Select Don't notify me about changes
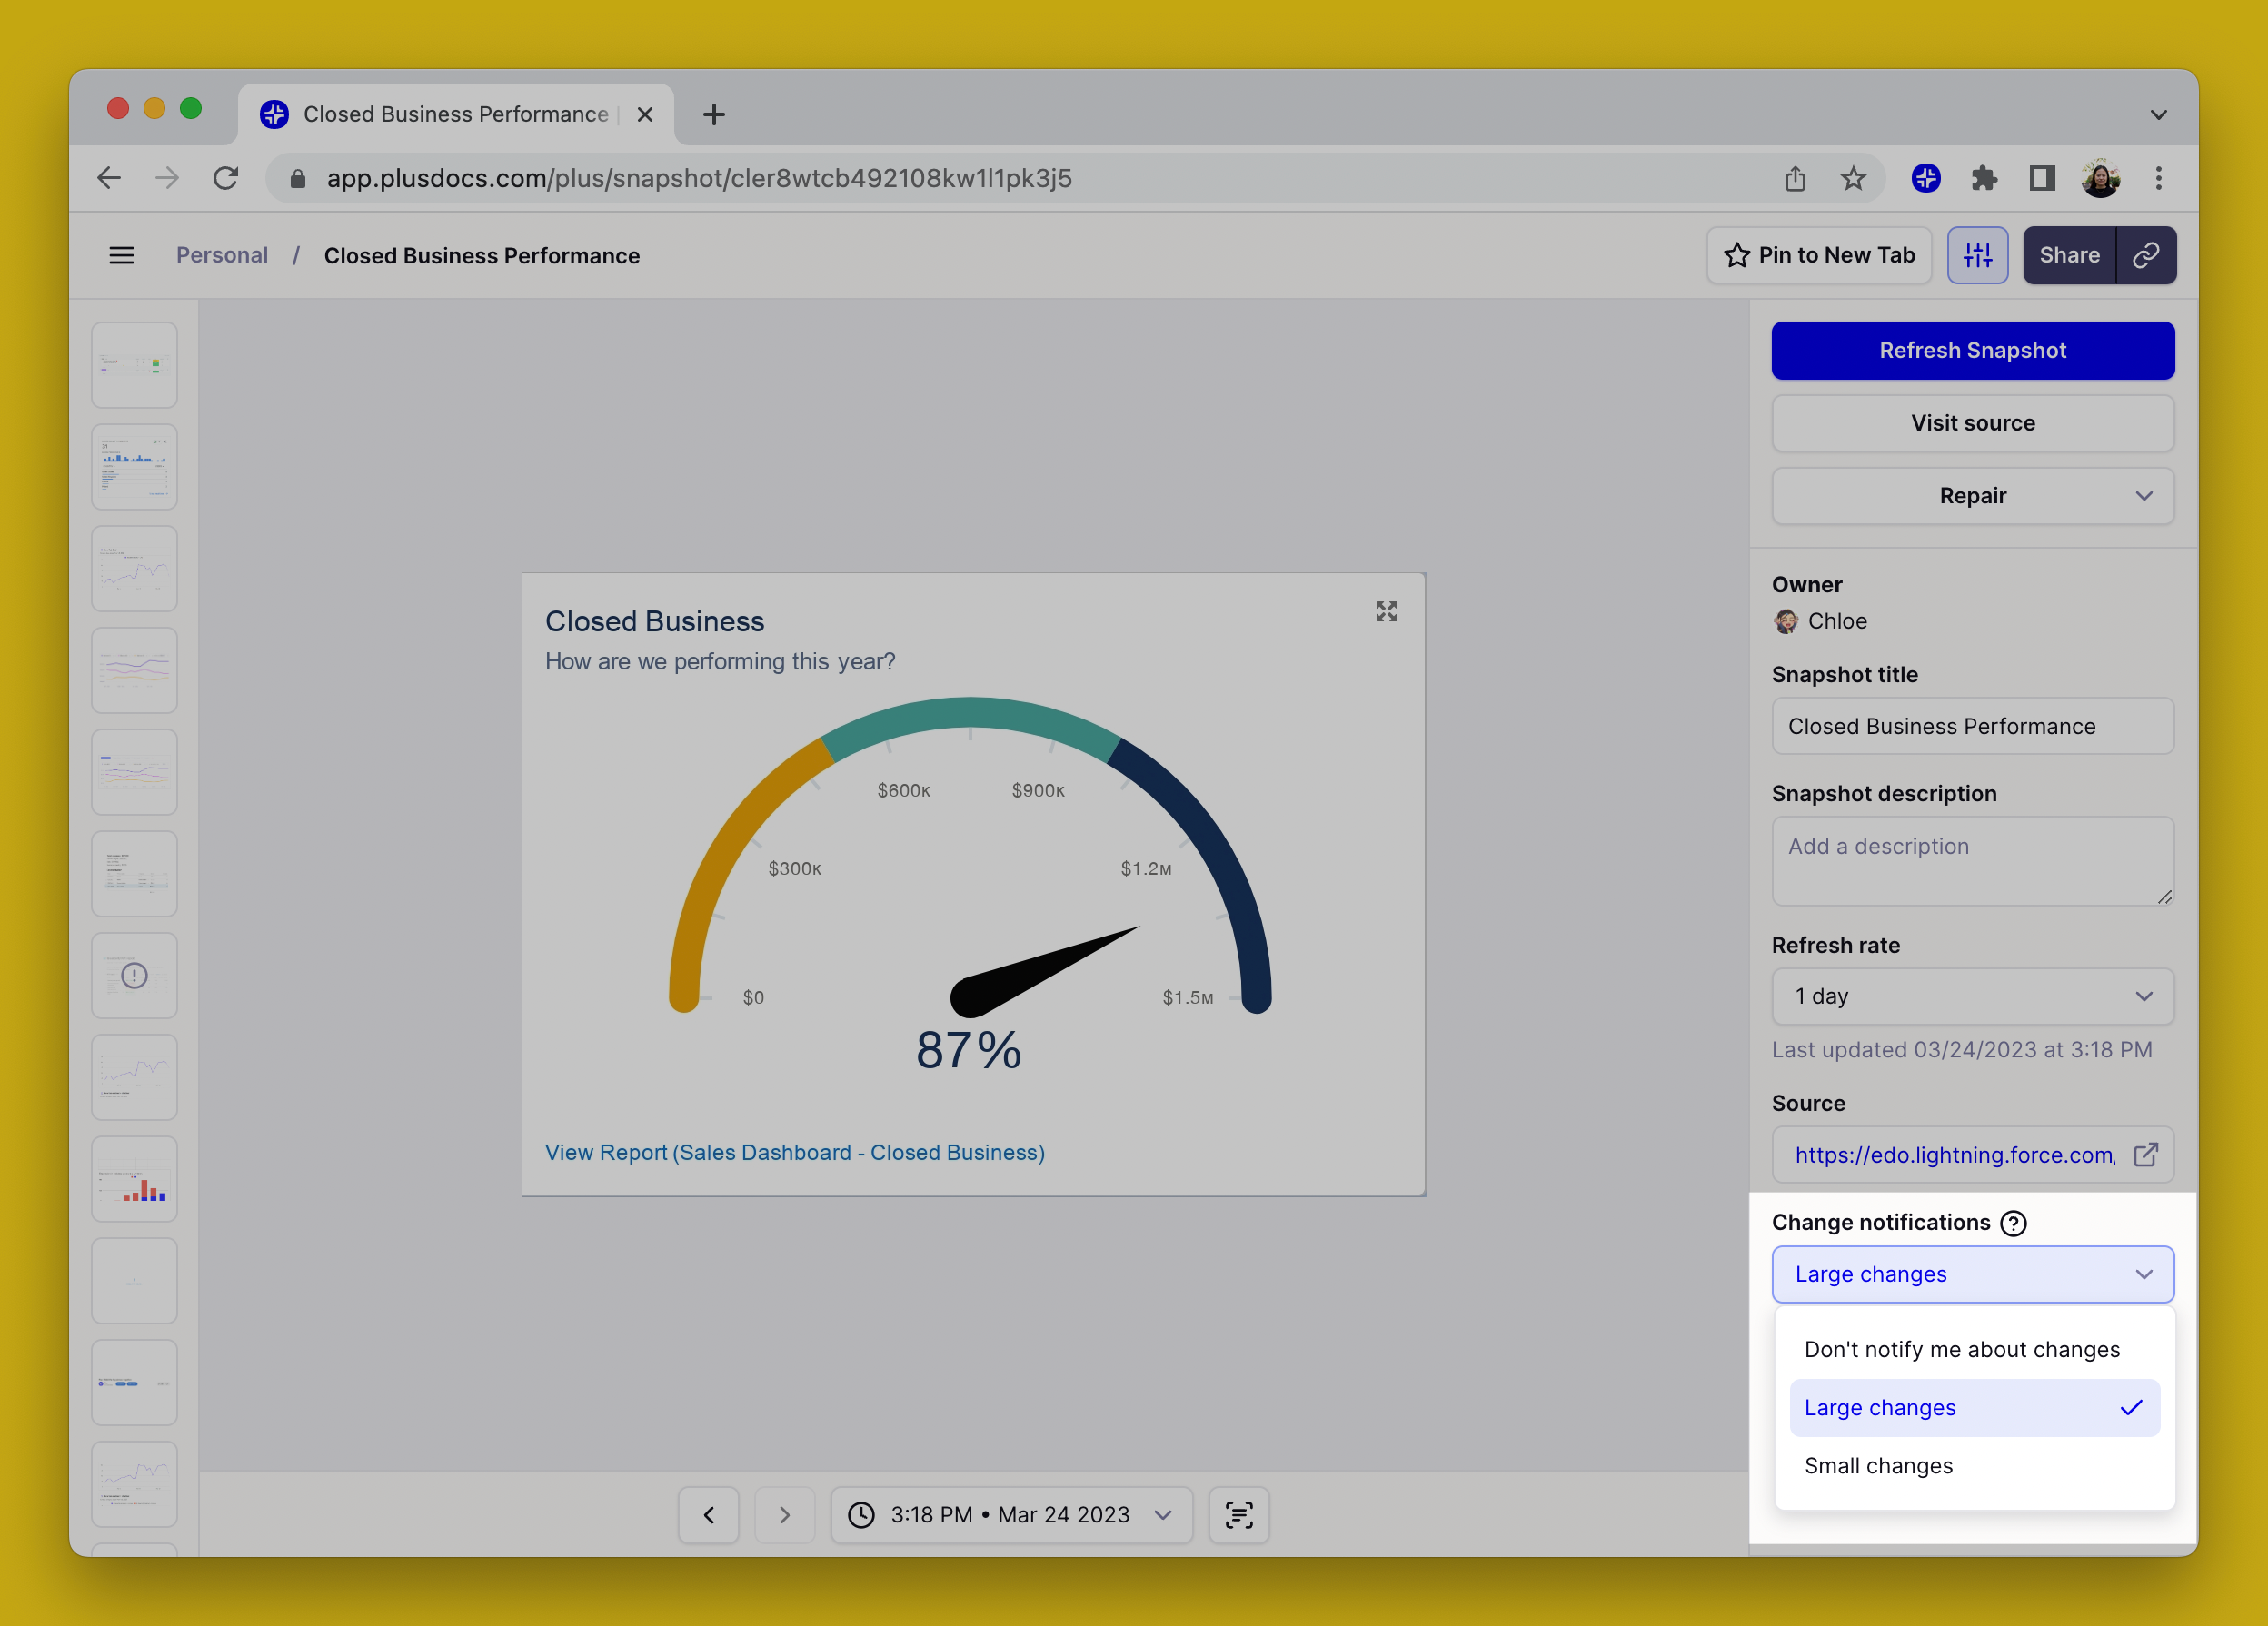 1974,1349
